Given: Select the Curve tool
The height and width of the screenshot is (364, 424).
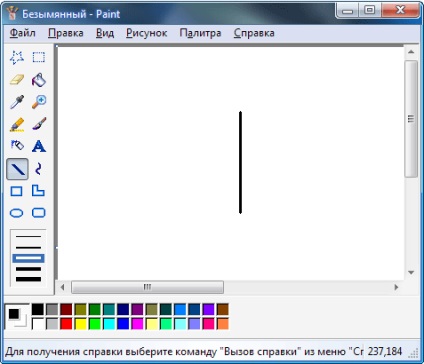Looking at the screenshot, I should 39,169.
